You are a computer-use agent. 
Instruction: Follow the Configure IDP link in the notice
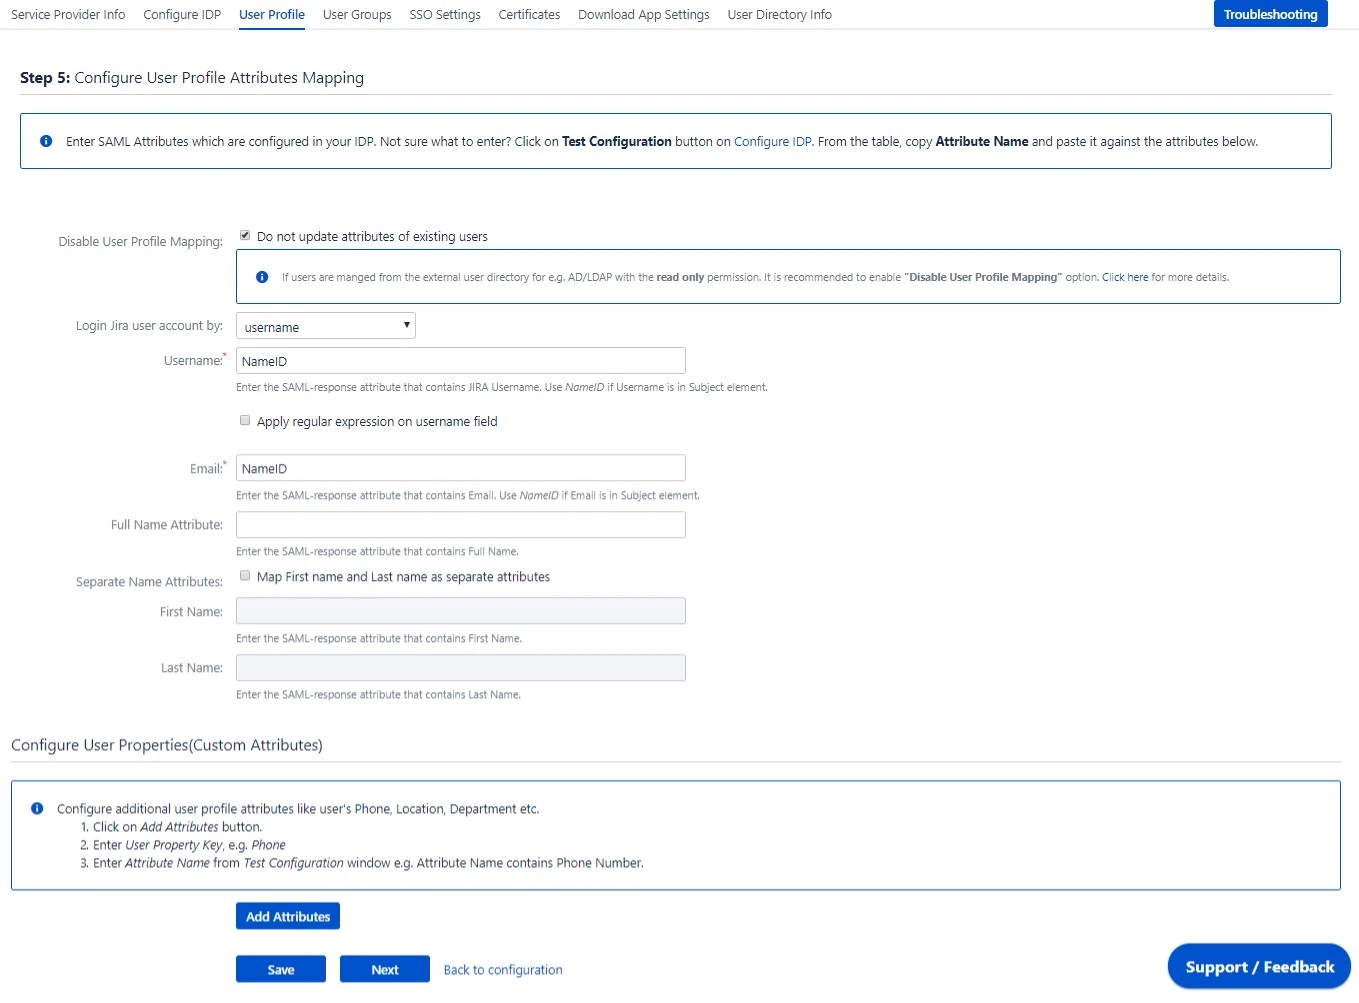[x=773, y=142]
